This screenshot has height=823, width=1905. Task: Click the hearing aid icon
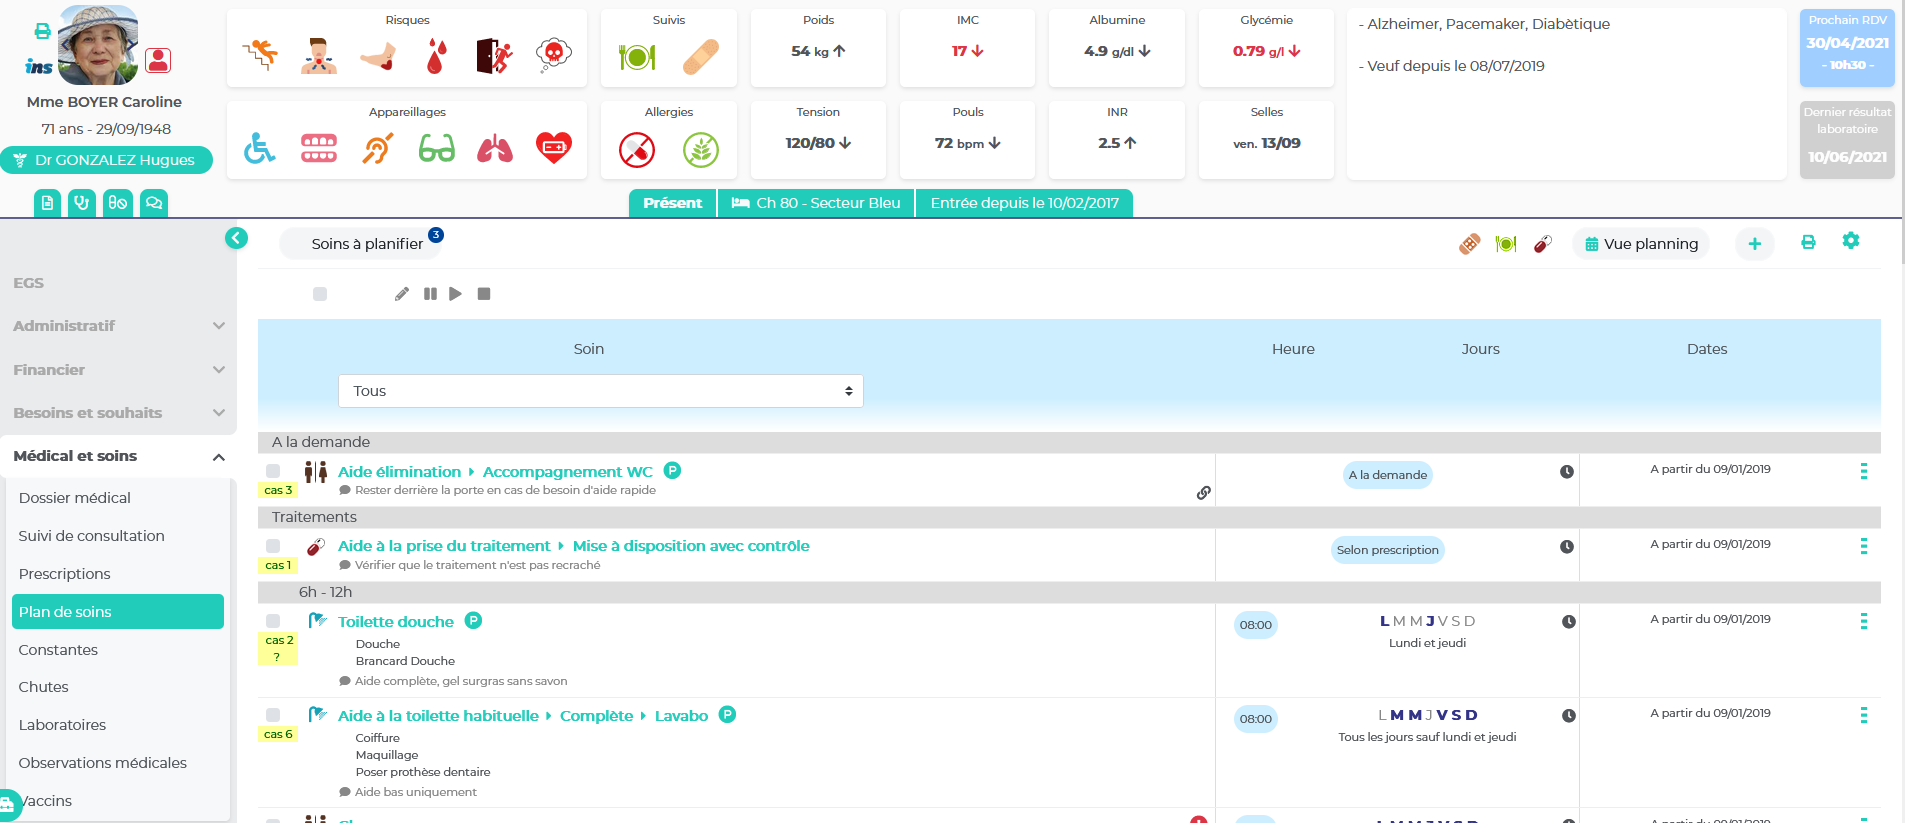[x=377, y=149]
